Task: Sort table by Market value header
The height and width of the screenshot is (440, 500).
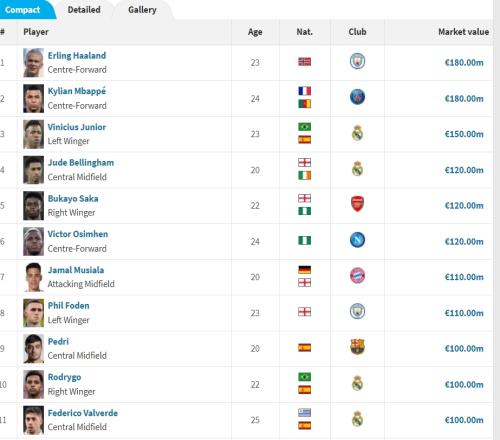Action: tap(463, 32)
